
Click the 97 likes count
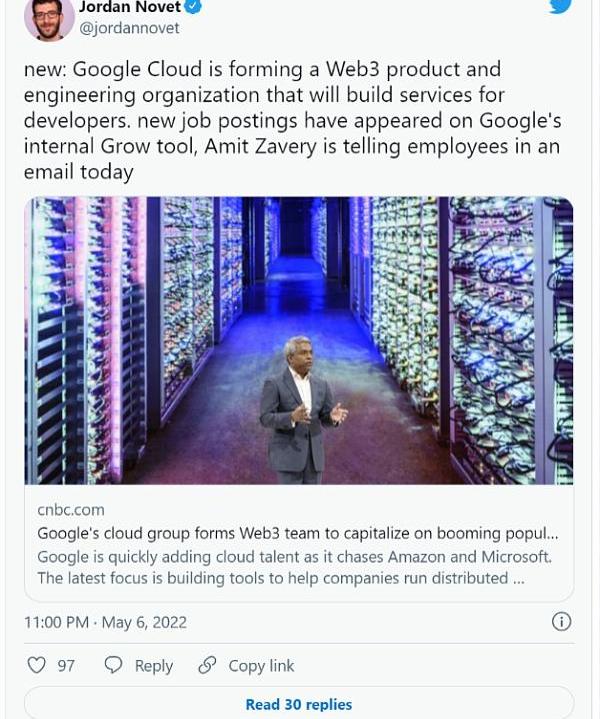point(66,665)
